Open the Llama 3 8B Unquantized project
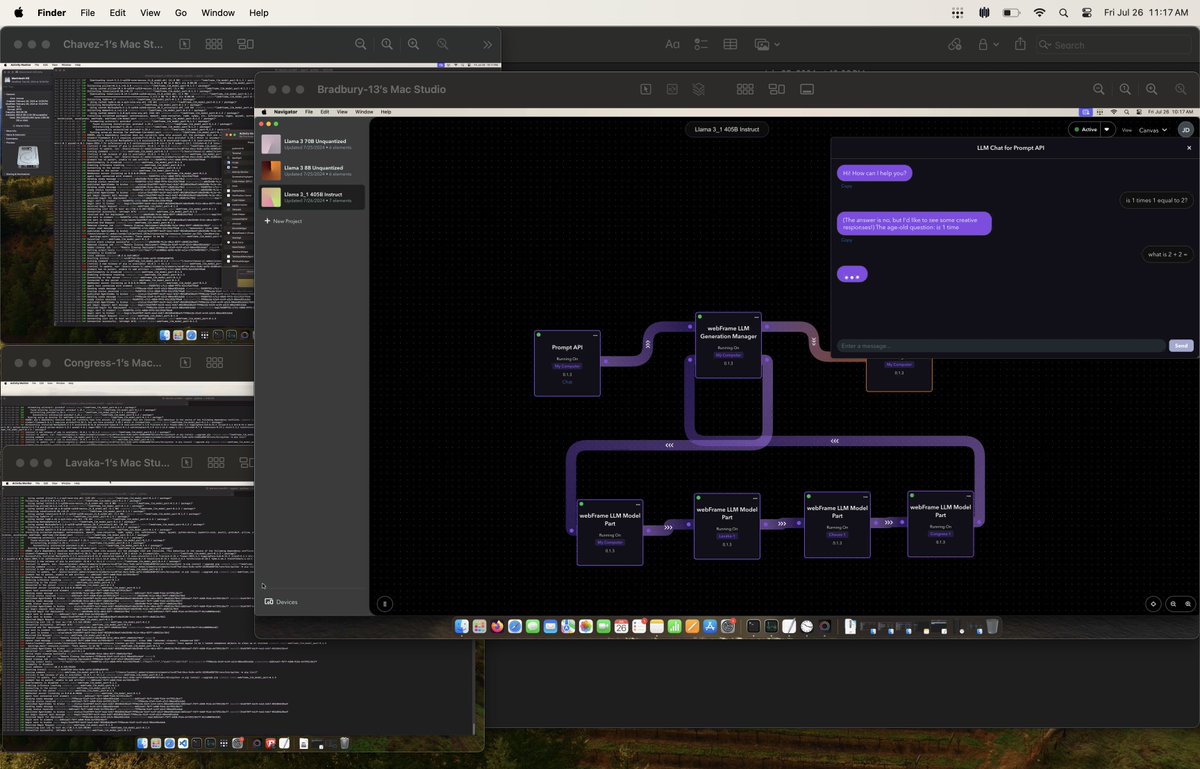1200x769 pixels. 311,170
